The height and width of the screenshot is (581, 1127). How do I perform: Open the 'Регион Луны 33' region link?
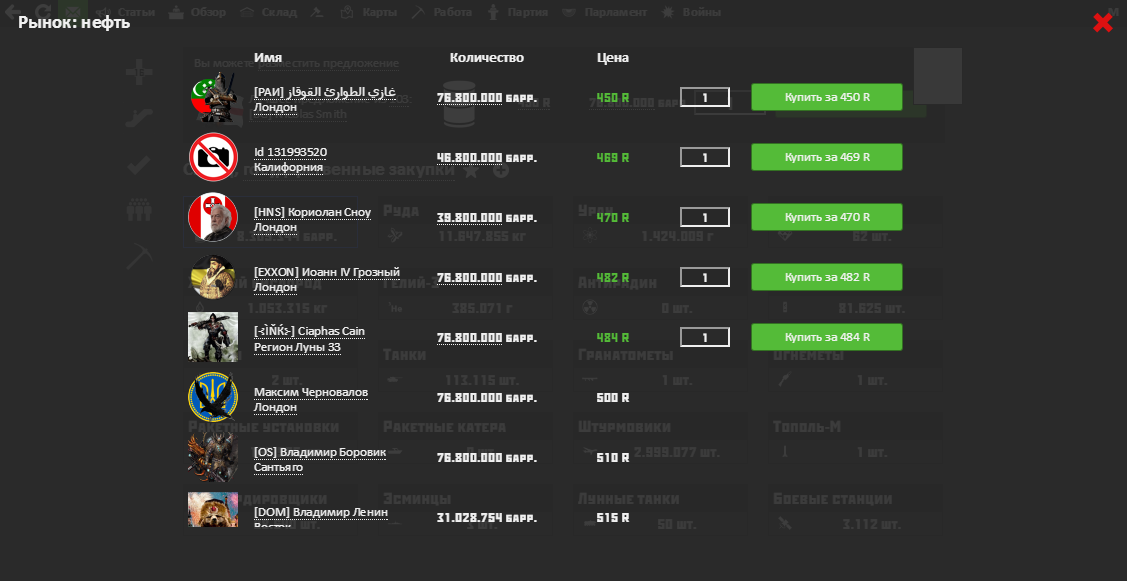(x=297, y=347)
